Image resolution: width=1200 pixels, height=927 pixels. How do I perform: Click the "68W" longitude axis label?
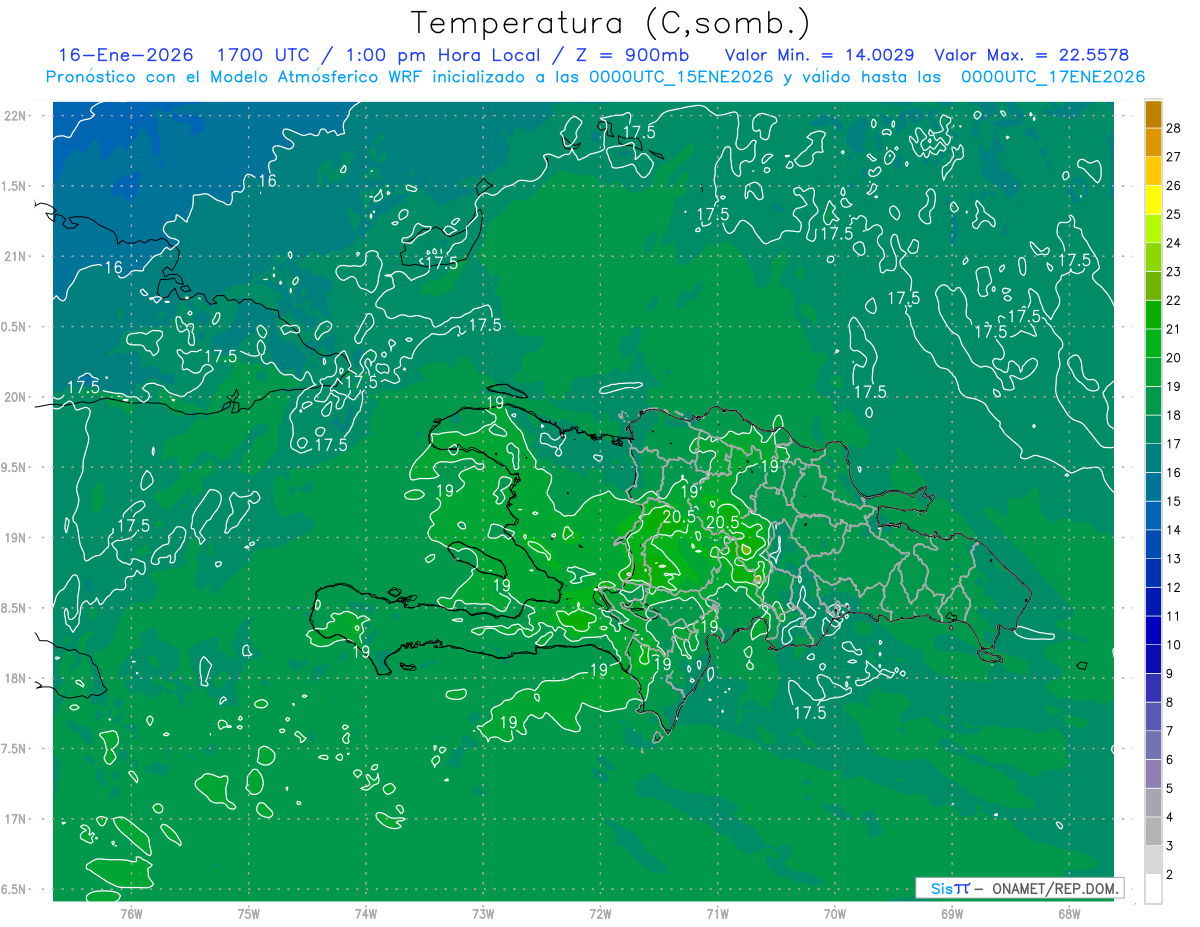click(1069, 913)
